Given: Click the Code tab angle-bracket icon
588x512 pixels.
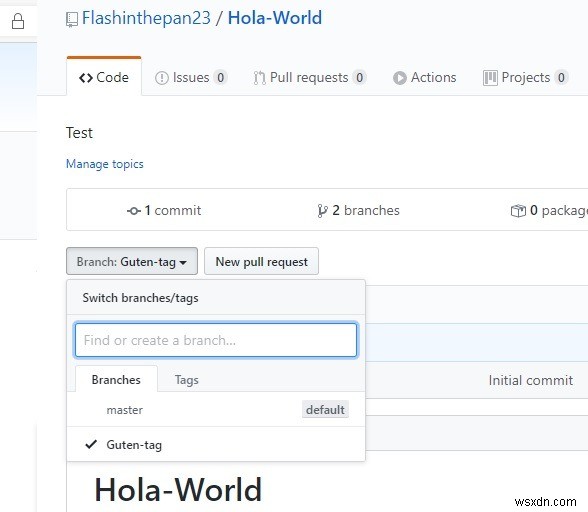Looking at the screenshot, I should (x=86, y=78).
